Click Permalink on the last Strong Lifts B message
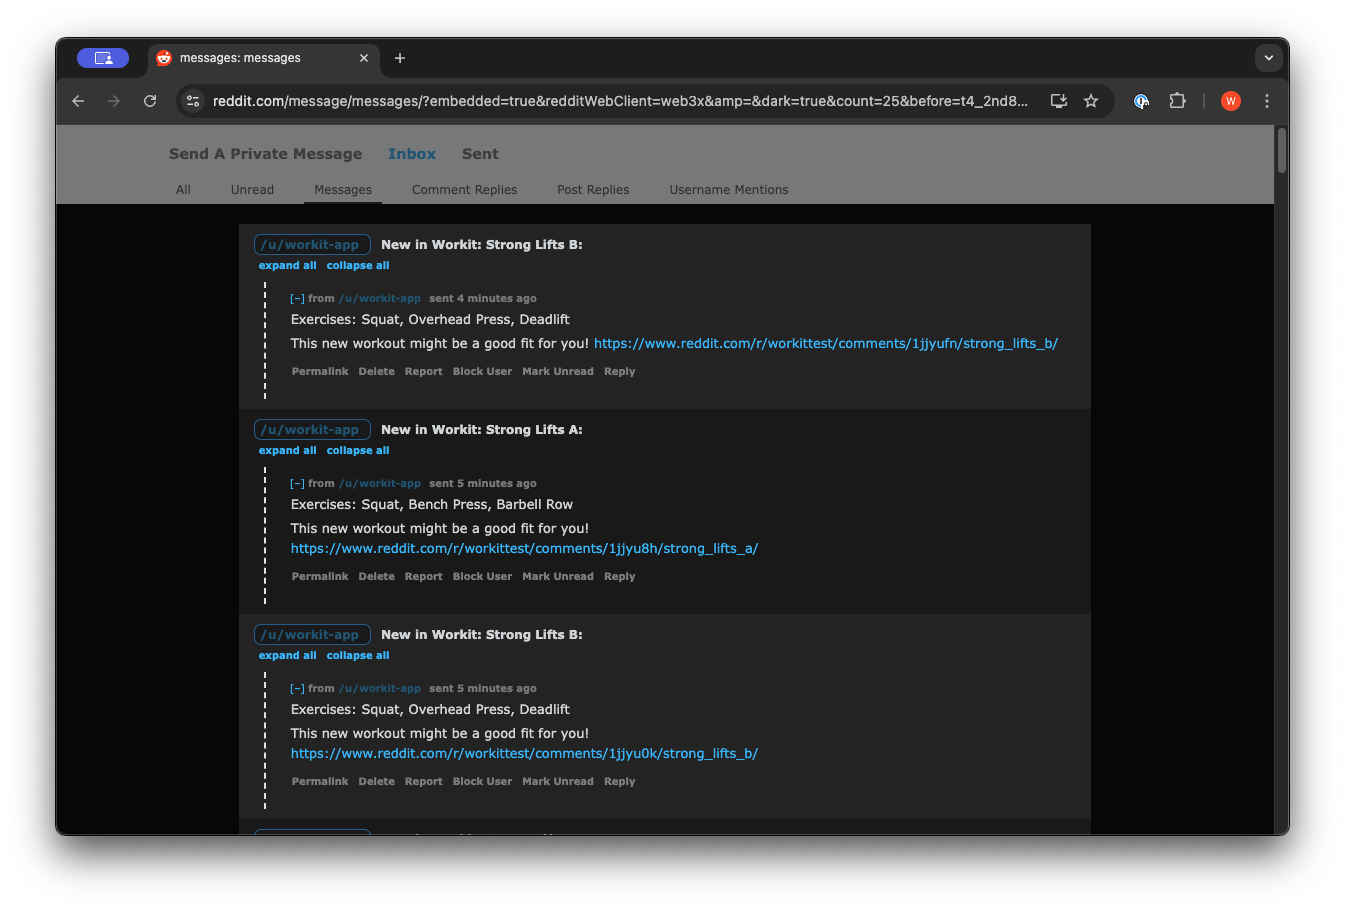Viewport: 1345px width, 909px height. pyautogui.click(x=320, y=782)
